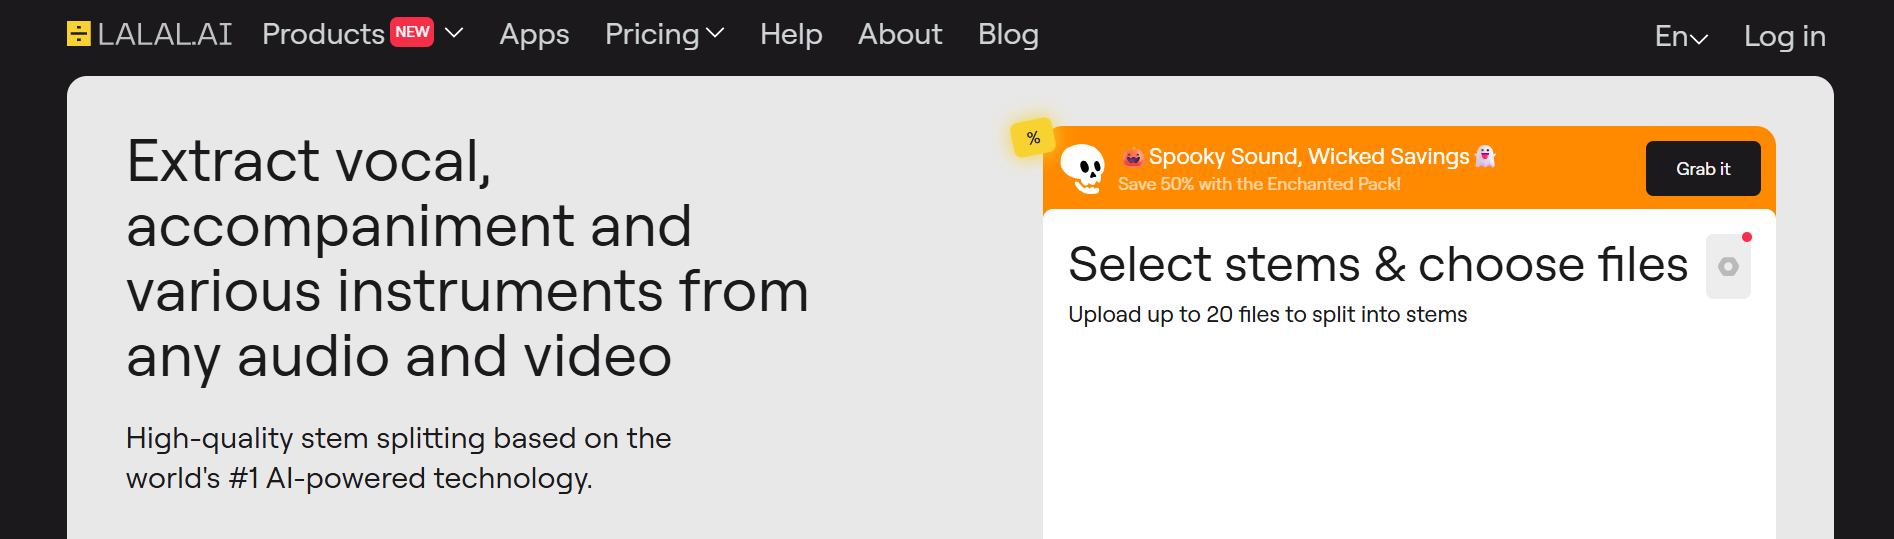Click the pumpkin emoji in the banner
Screen dimensions: 1894x539
pos(1132,157)
